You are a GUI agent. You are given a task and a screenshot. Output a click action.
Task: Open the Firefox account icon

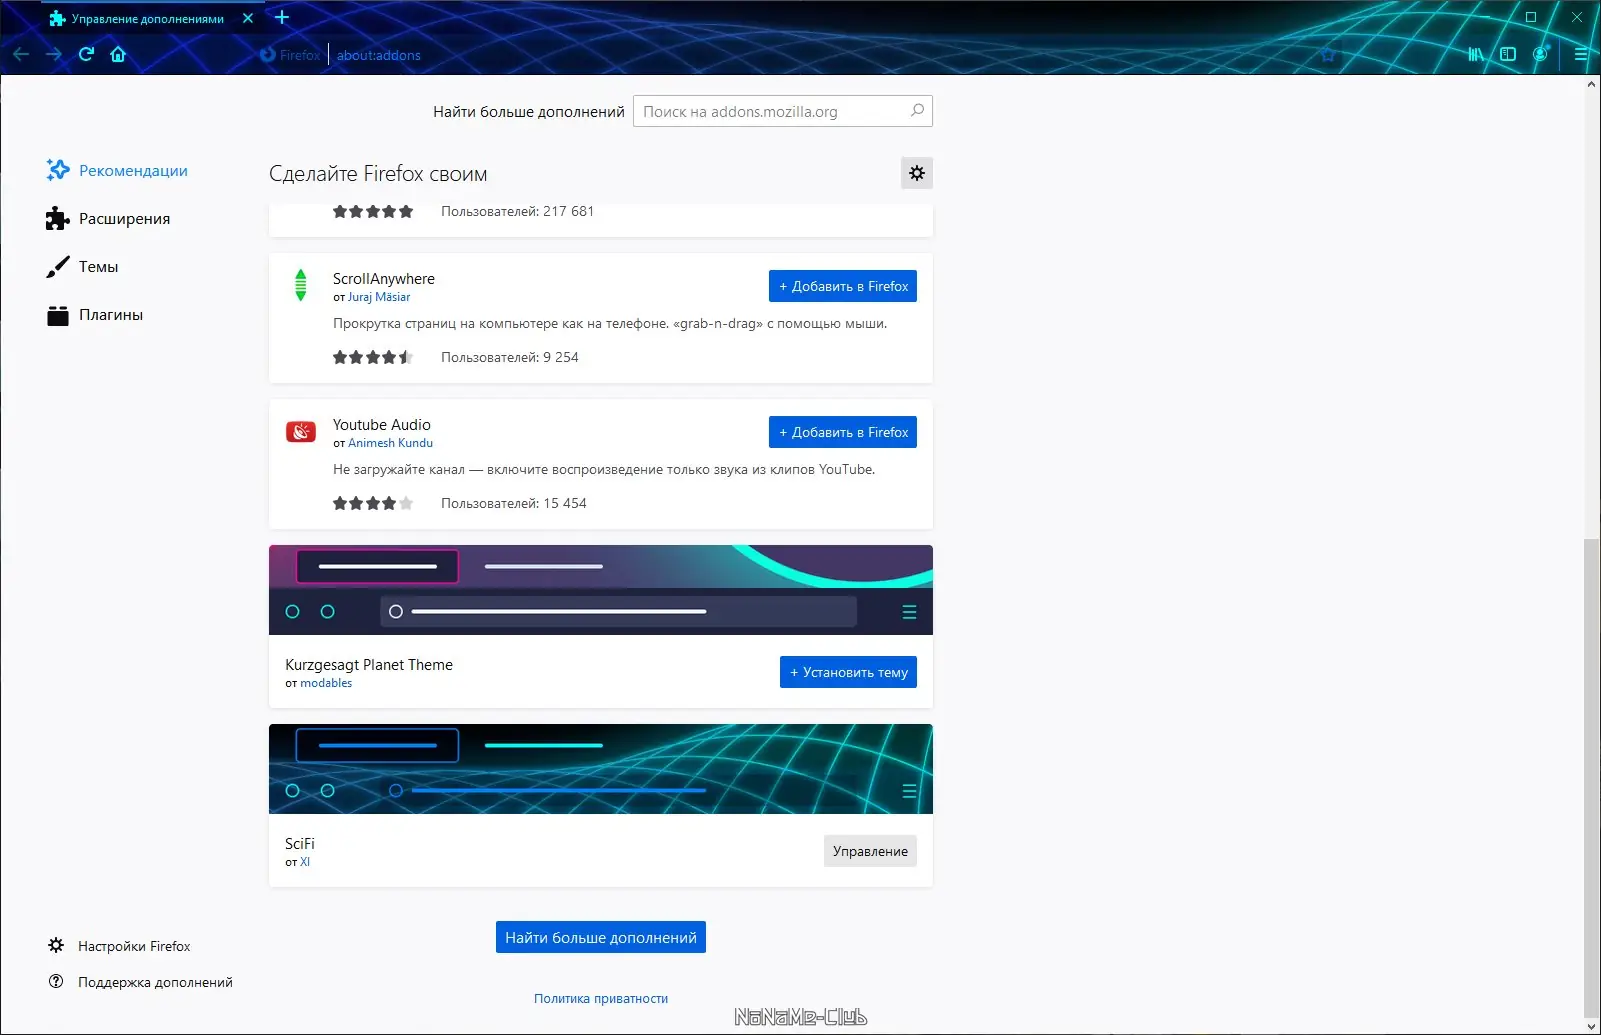click(x=1540, y=54)
